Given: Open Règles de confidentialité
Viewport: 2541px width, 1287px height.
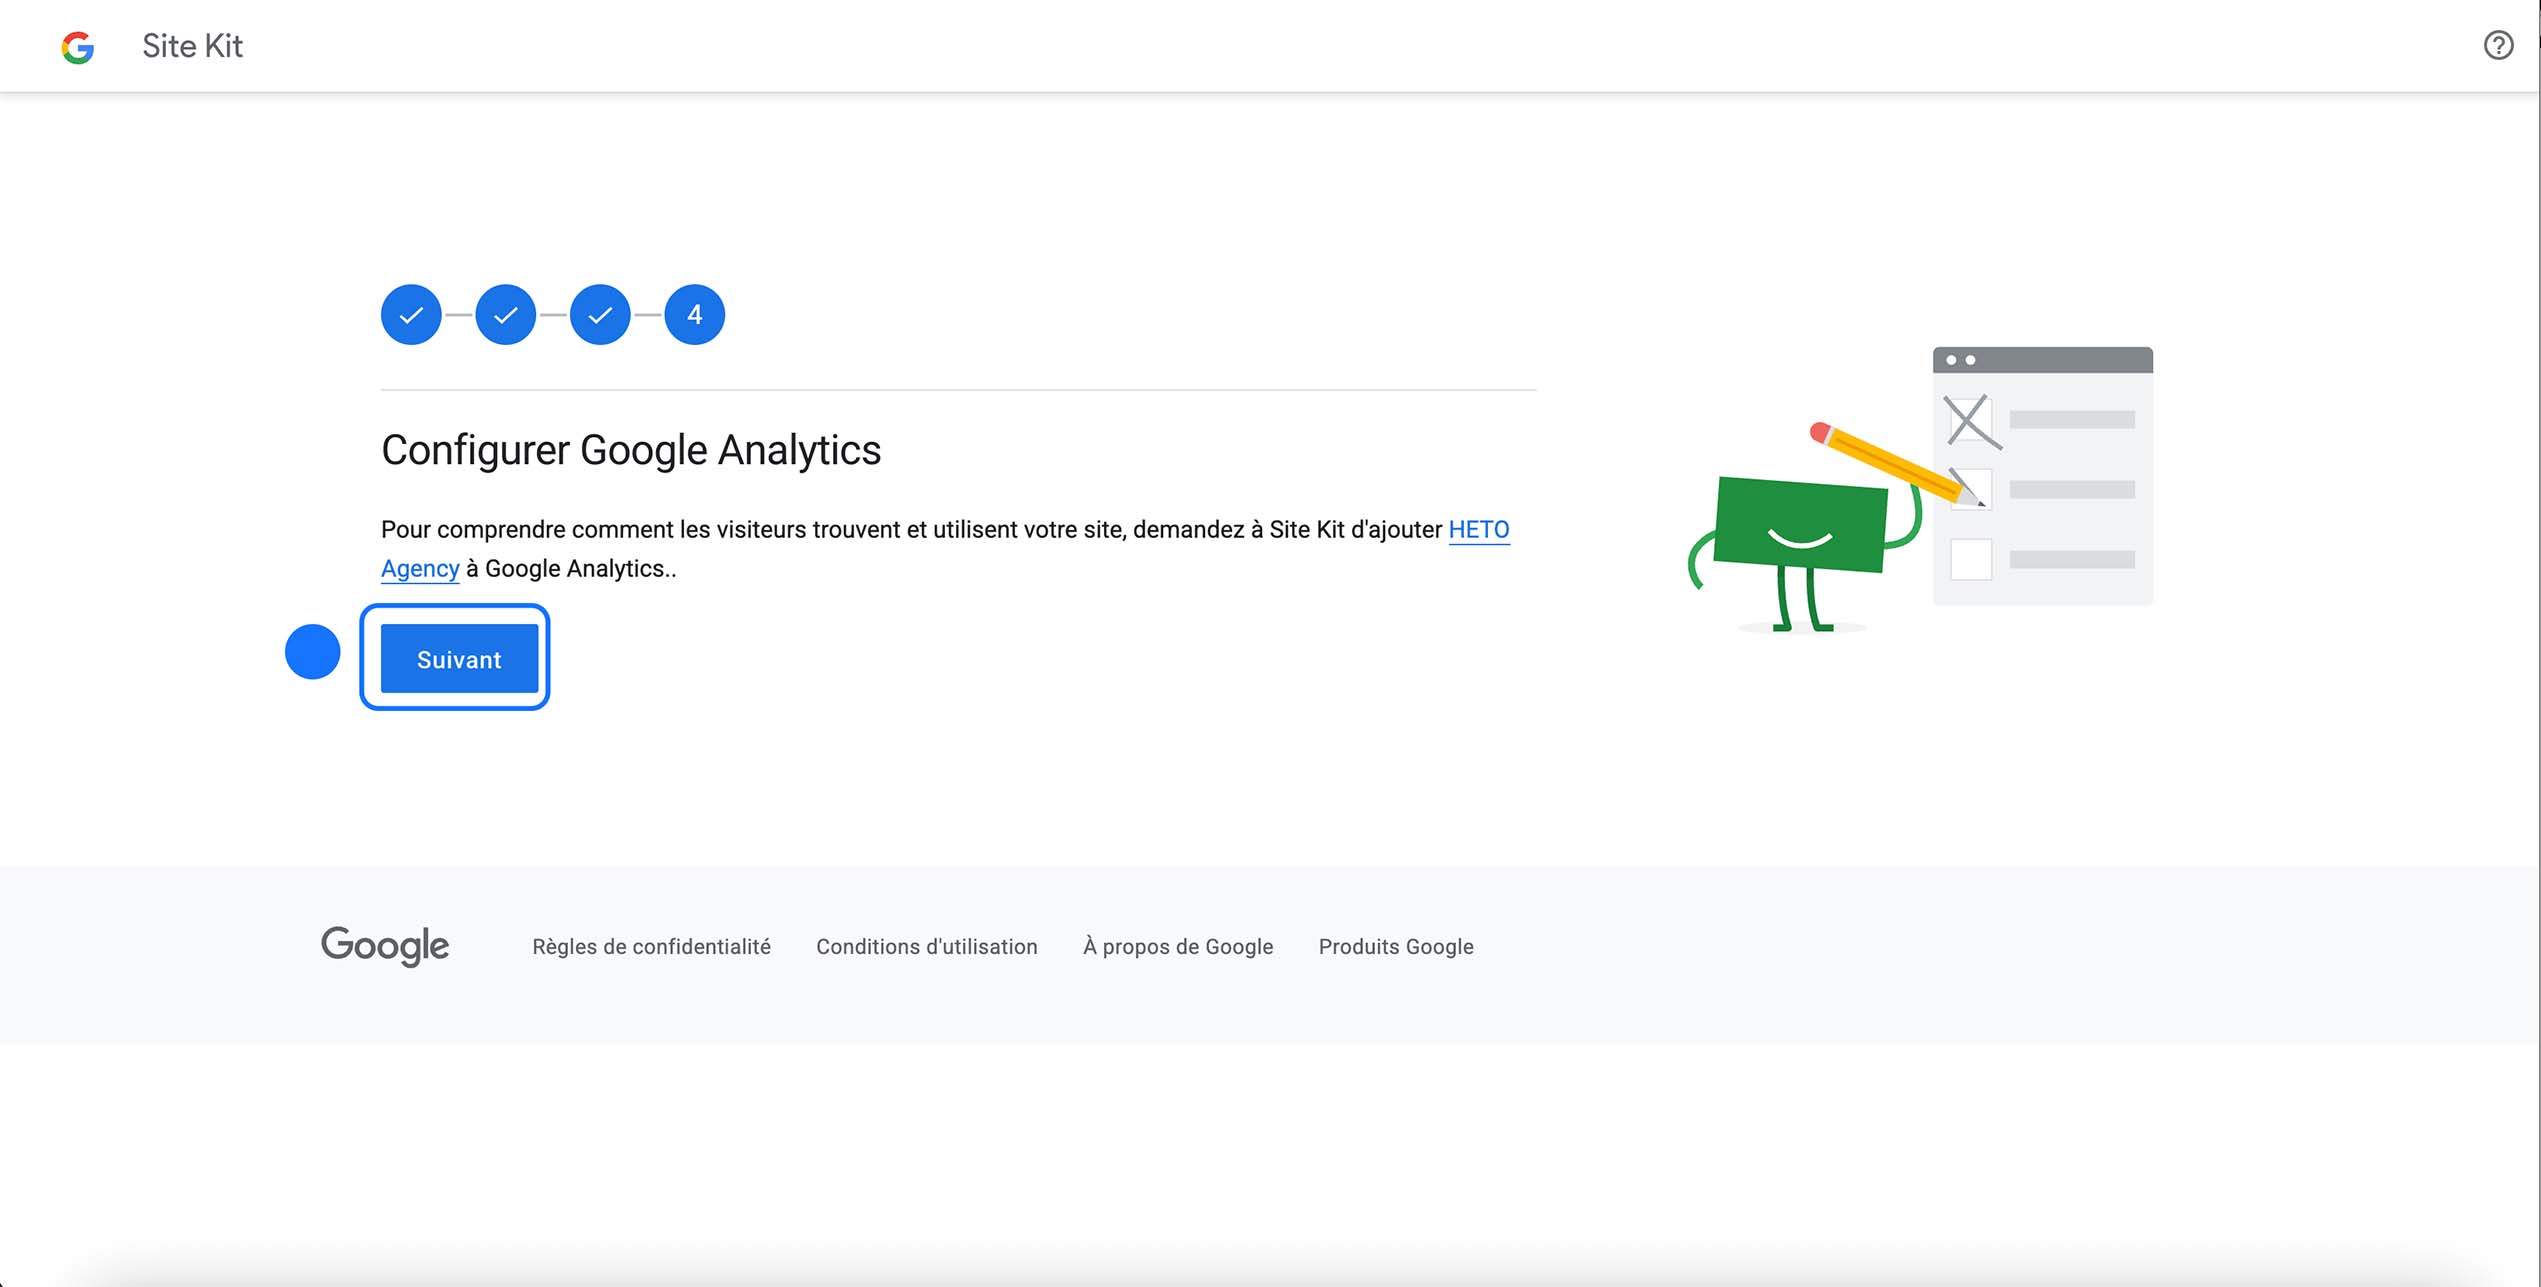Looking at the screenshot, I should point(651,946).
